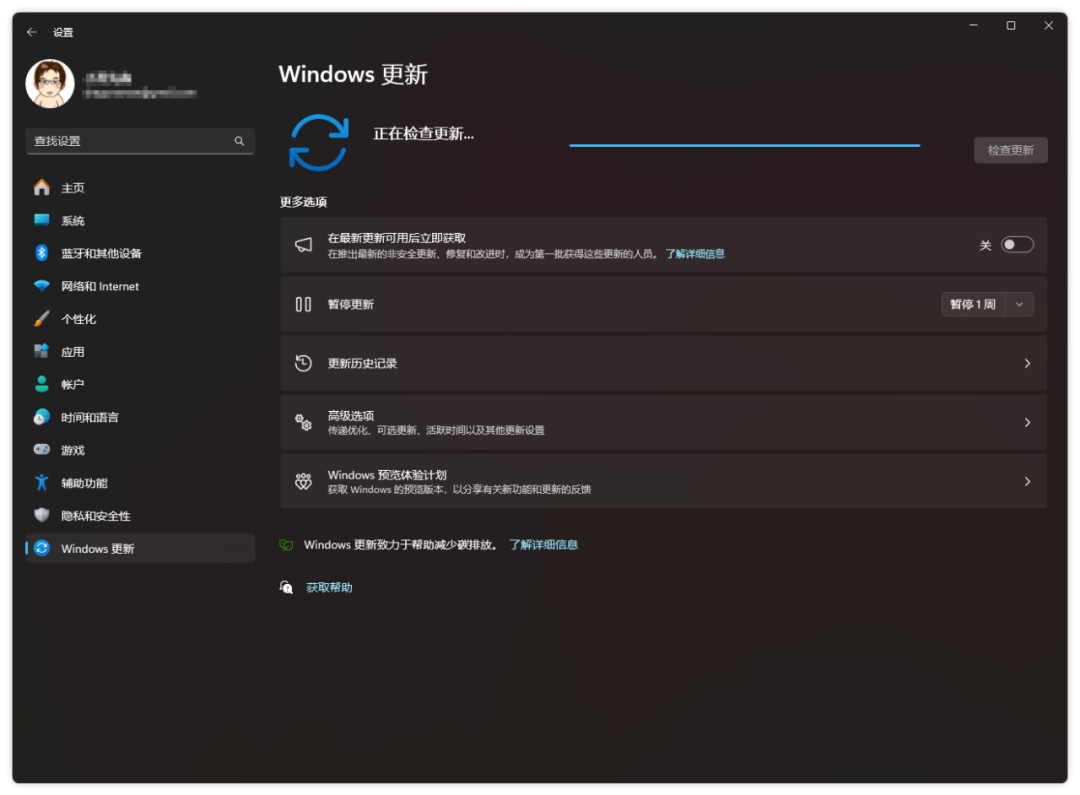Screen dimensions: 1080x795
Task: Select 辅助功能 in the sidebar
Action: coord(140,483)
